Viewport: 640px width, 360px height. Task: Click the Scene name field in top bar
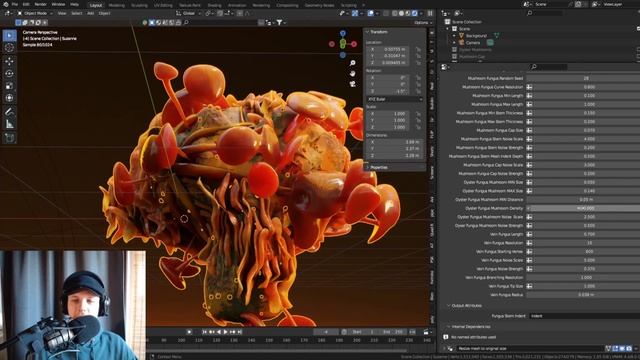click(551, 4)
